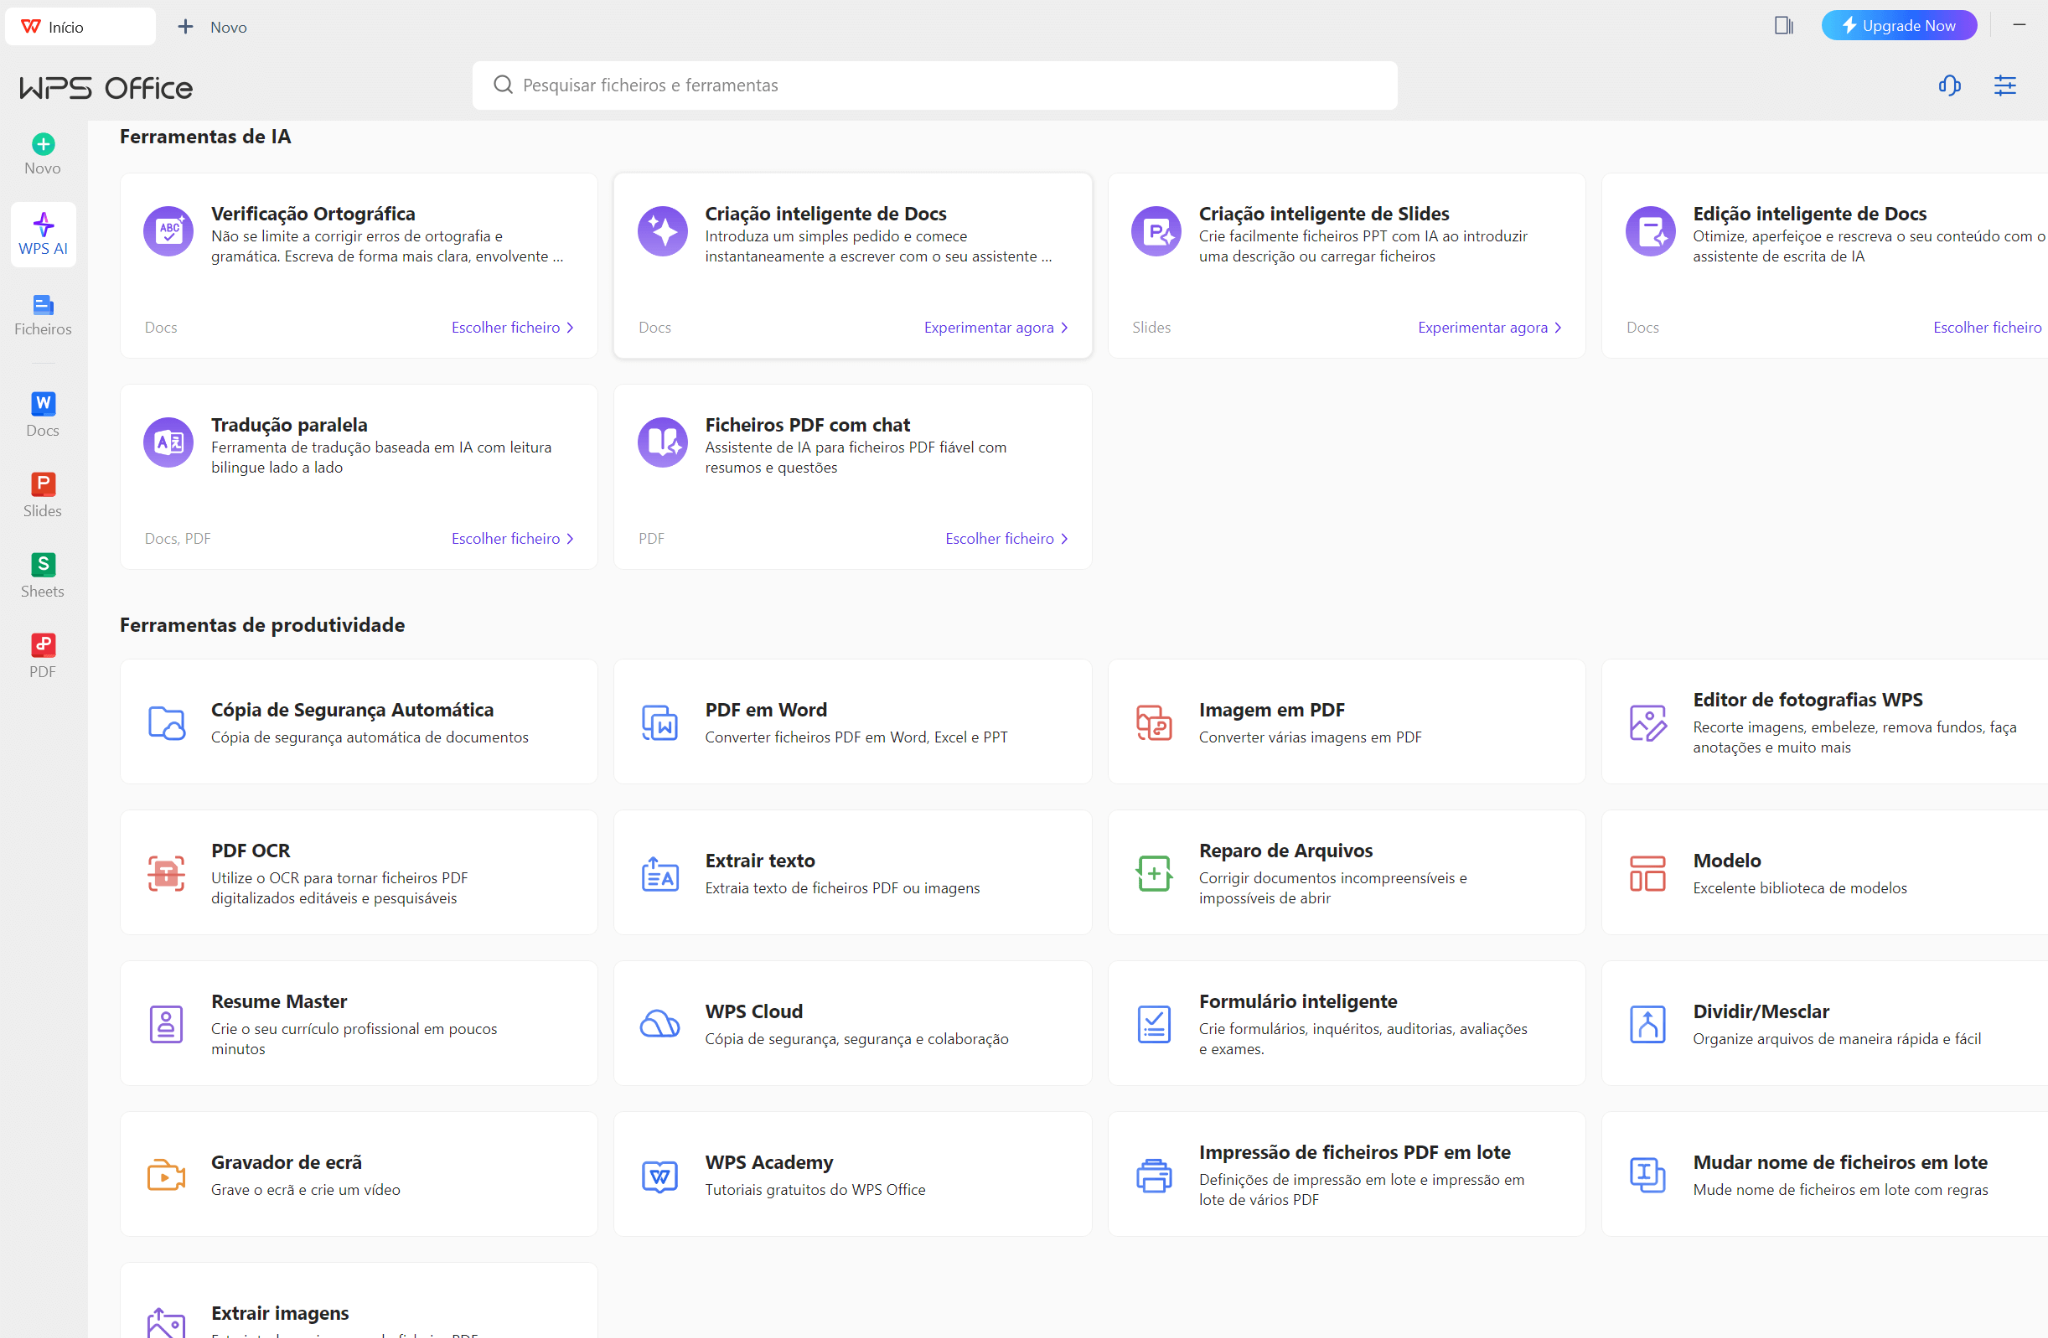This screenshot has height=1338, width=2048.
Task: Open WPS AI in the sidebar
Action: pos(43,235)
